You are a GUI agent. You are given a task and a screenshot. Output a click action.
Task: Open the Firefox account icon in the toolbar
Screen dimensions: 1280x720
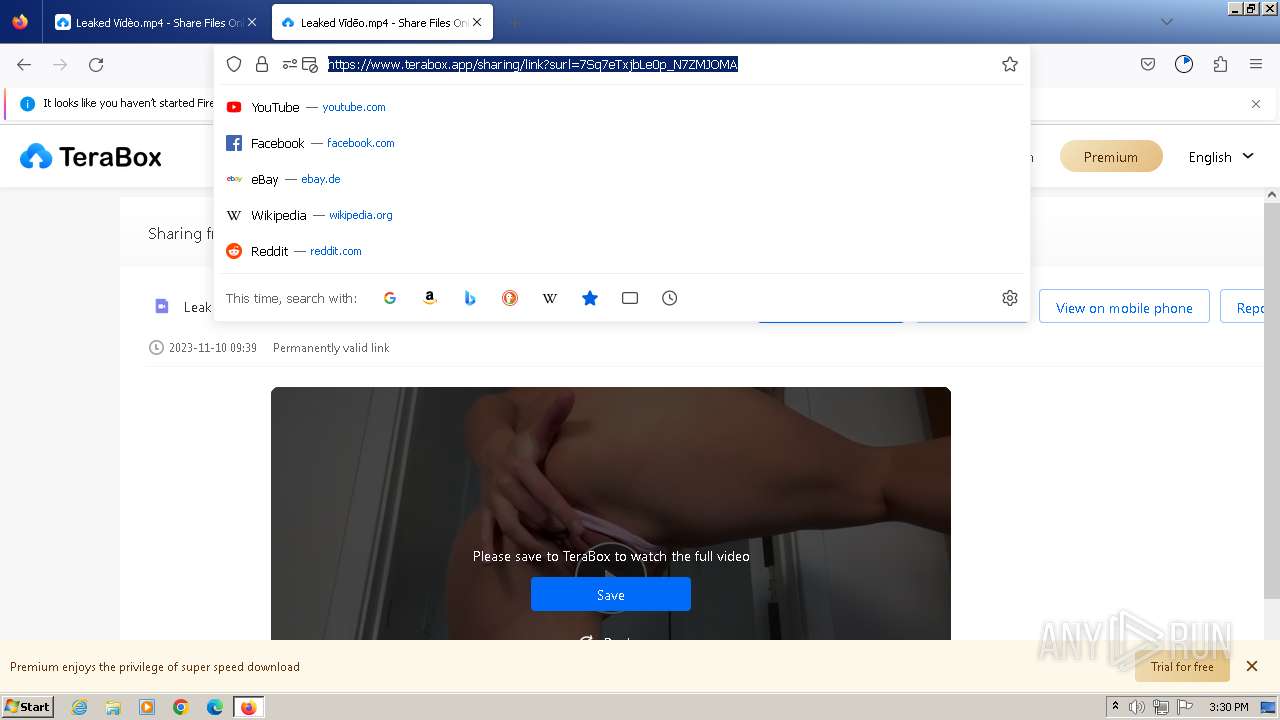pos(1184,64)
